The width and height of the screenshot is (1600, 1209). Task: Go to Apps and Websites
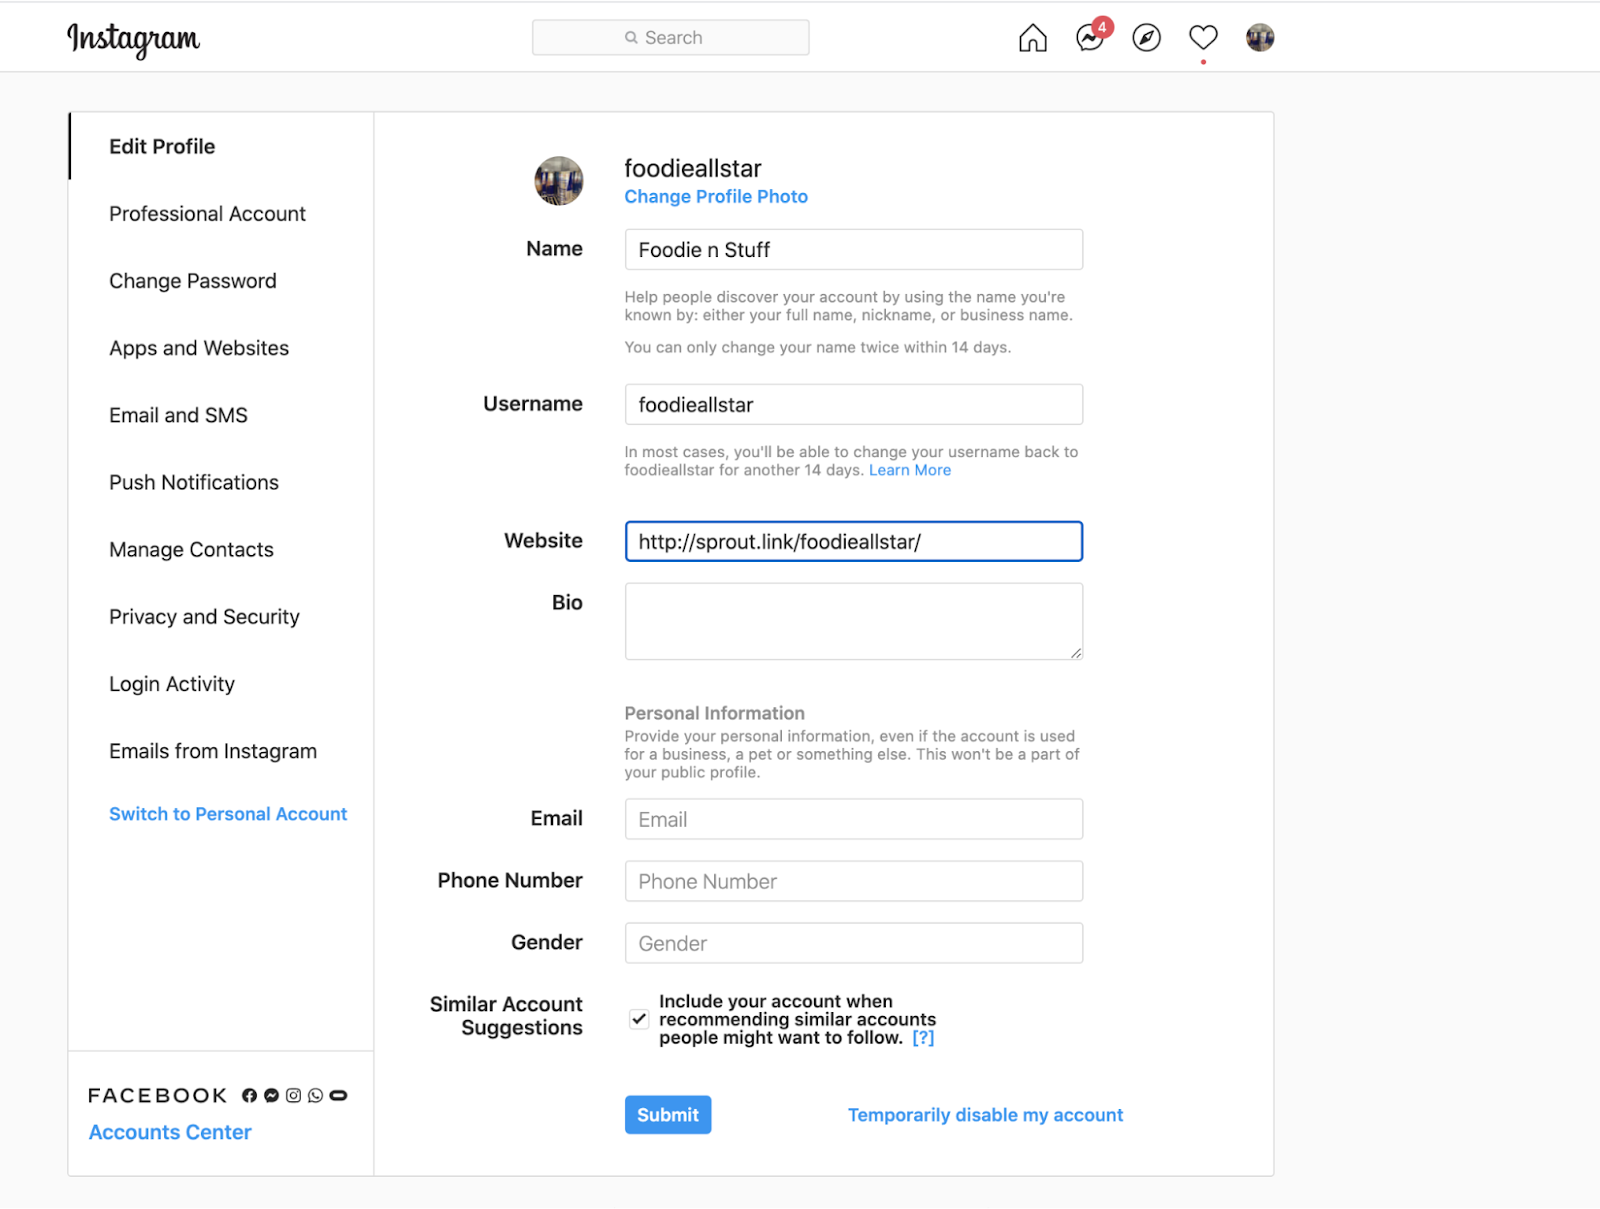click(199, 348)
